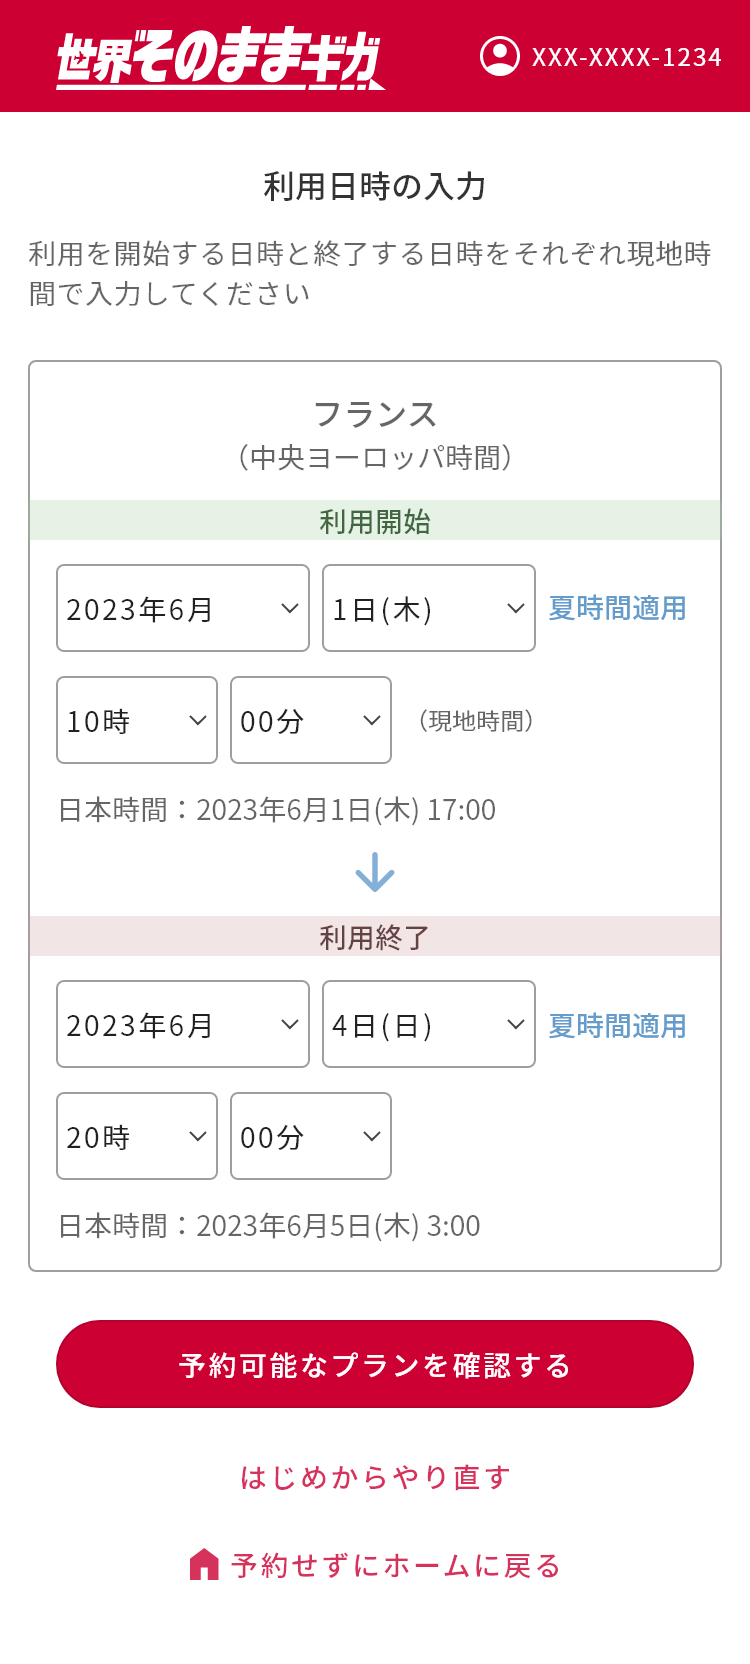Image resolution: width=750 pixels, height=1664 pixels.
Task: Click はじめからやり直す link
Action: [x=375, y=1477]
